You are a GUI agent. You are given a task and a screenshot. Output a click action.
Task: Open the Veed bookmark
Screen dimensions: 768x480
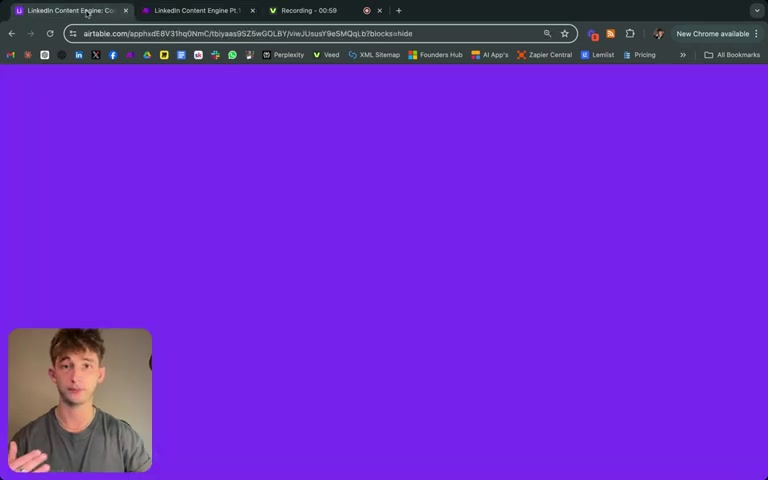(326, 55)
